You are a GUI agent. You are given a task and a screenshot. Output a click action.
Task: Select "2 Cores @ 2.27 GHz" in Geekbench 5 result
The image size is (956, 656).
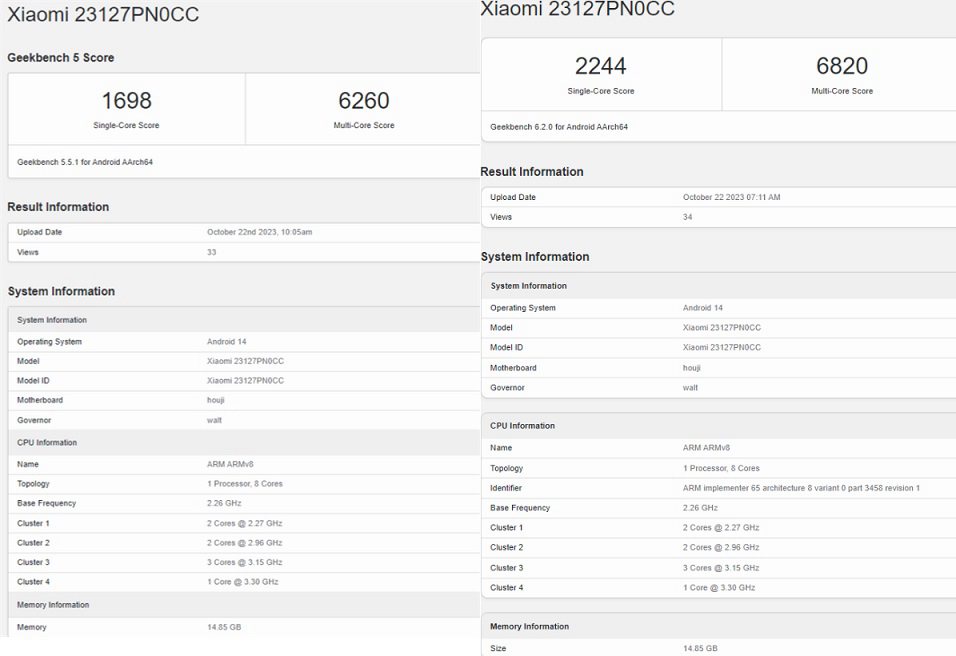(244, 523)
